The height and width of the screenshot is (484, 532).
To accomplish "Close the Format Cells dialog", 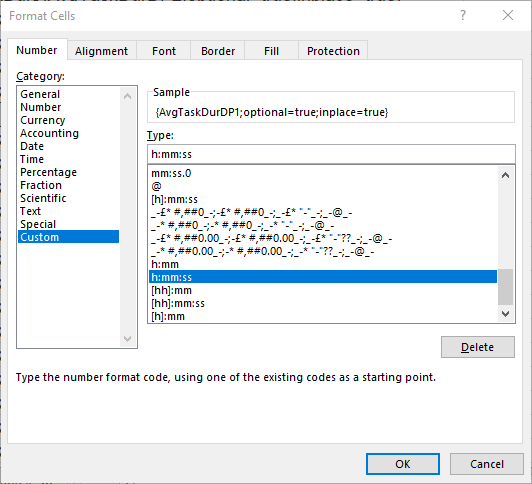I will pos(508,15).
